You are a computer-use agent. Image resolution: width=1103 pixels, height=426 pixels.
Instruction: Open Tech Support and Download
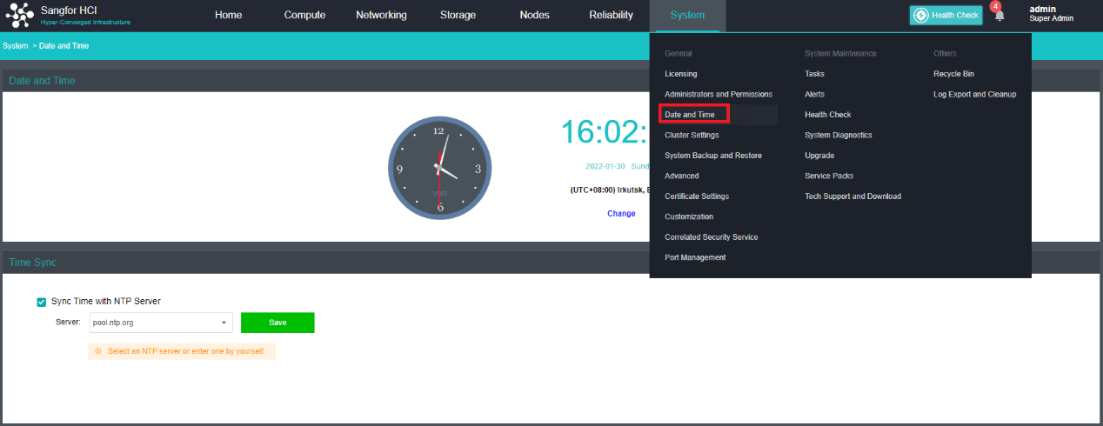click(852, 196)
